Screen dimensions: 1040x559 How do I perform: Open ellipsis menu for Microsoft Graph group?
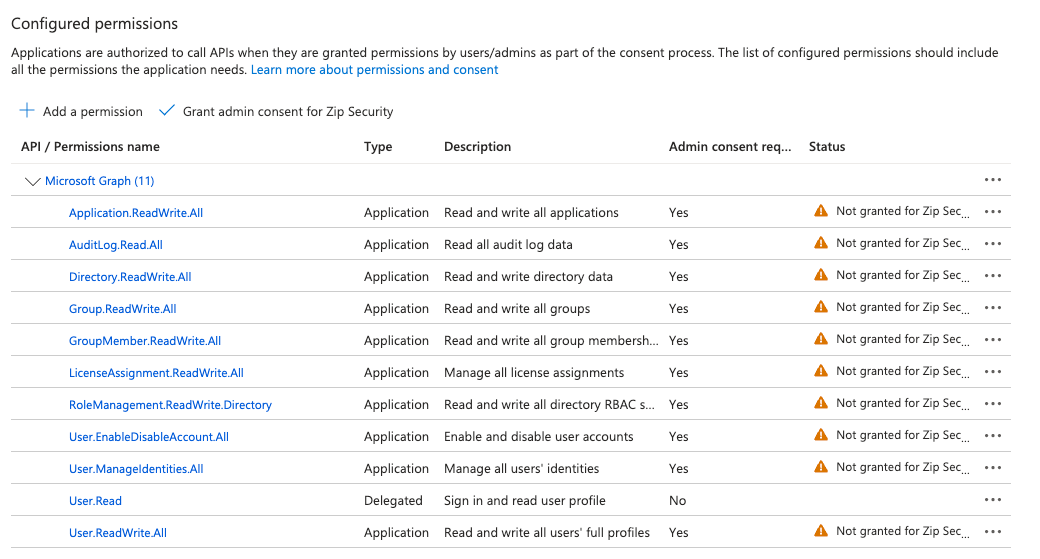(x=992, y=180)
